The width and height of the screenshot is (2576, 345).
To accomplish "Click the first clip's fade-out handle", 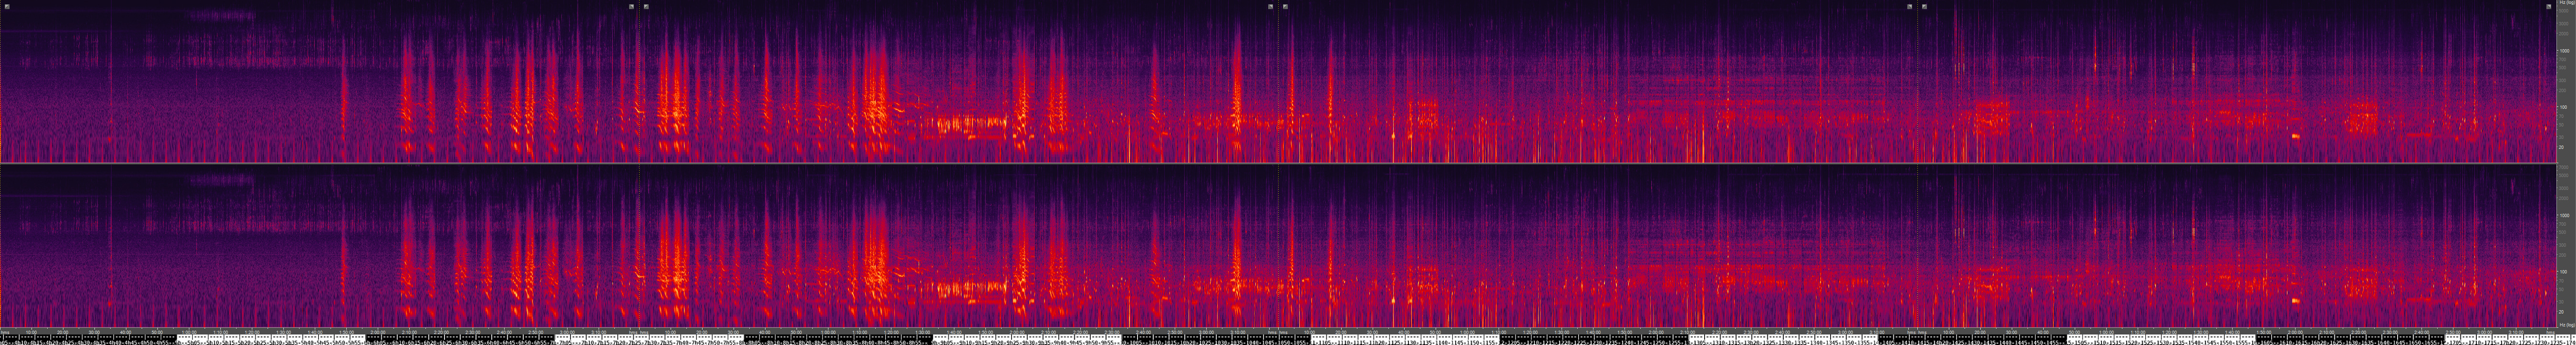I will click(x=631, y=6).
